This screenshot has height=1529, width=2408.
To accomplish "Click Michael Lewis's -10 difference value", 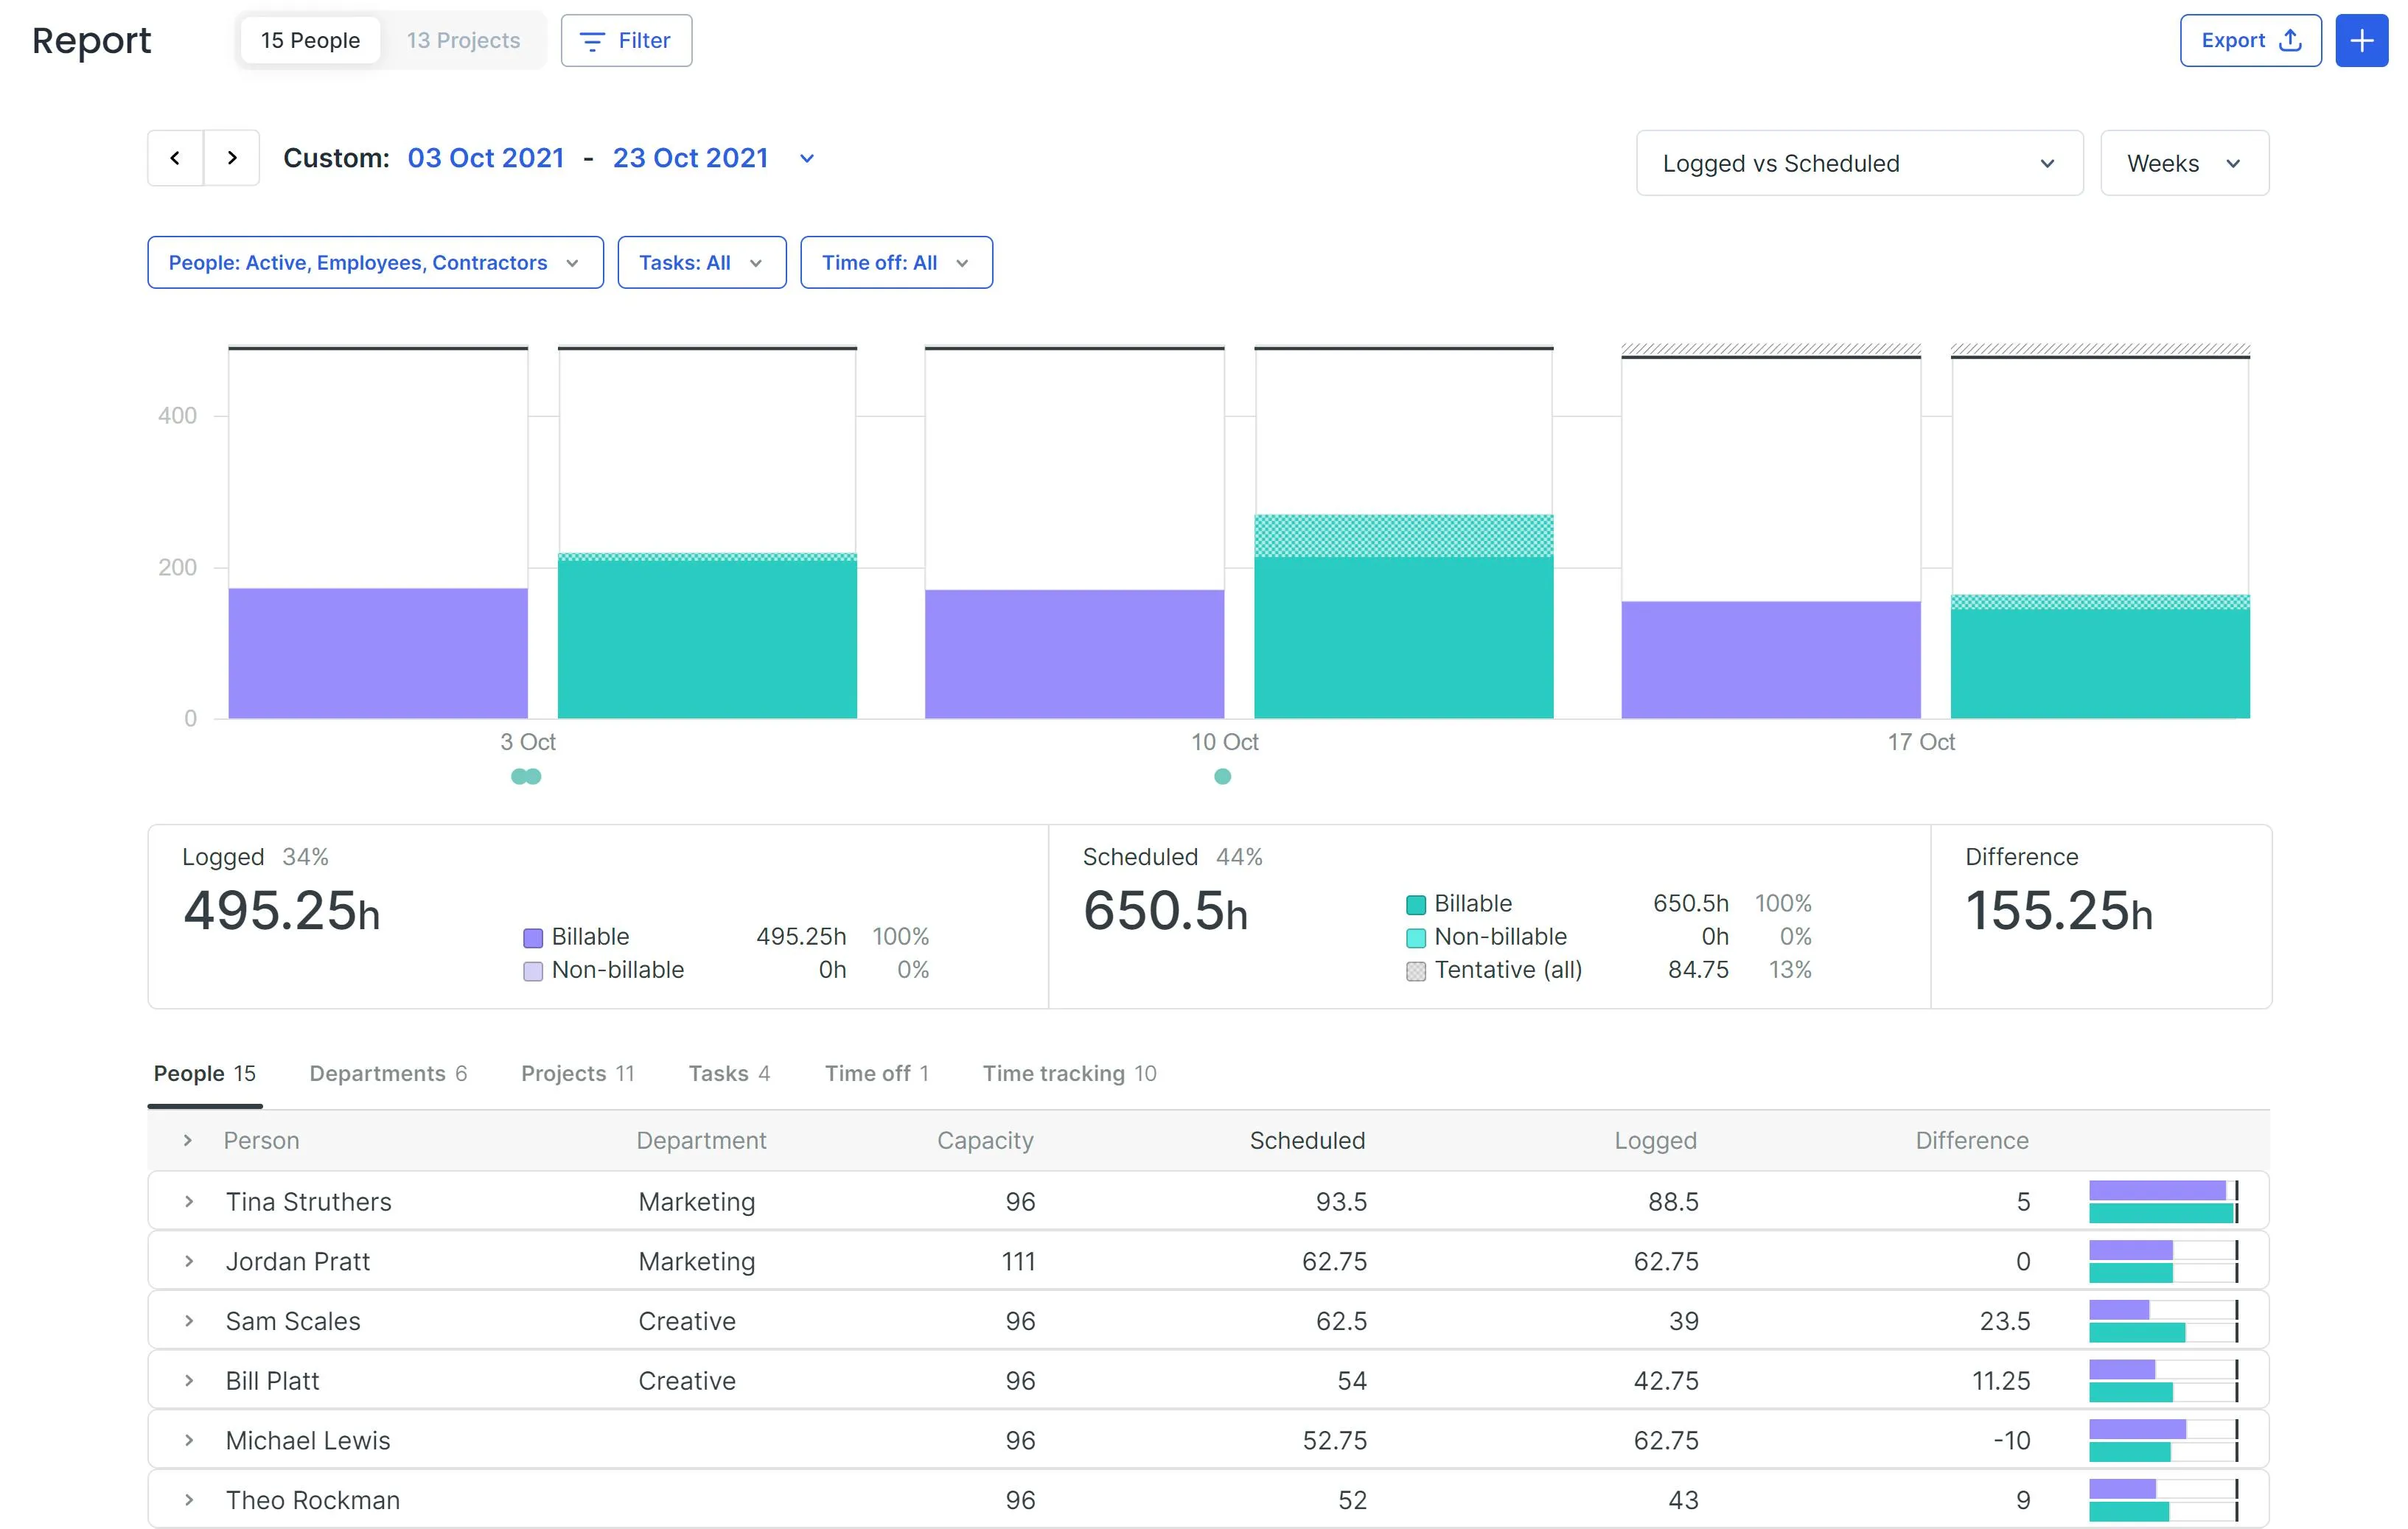I will 2011,1440.
